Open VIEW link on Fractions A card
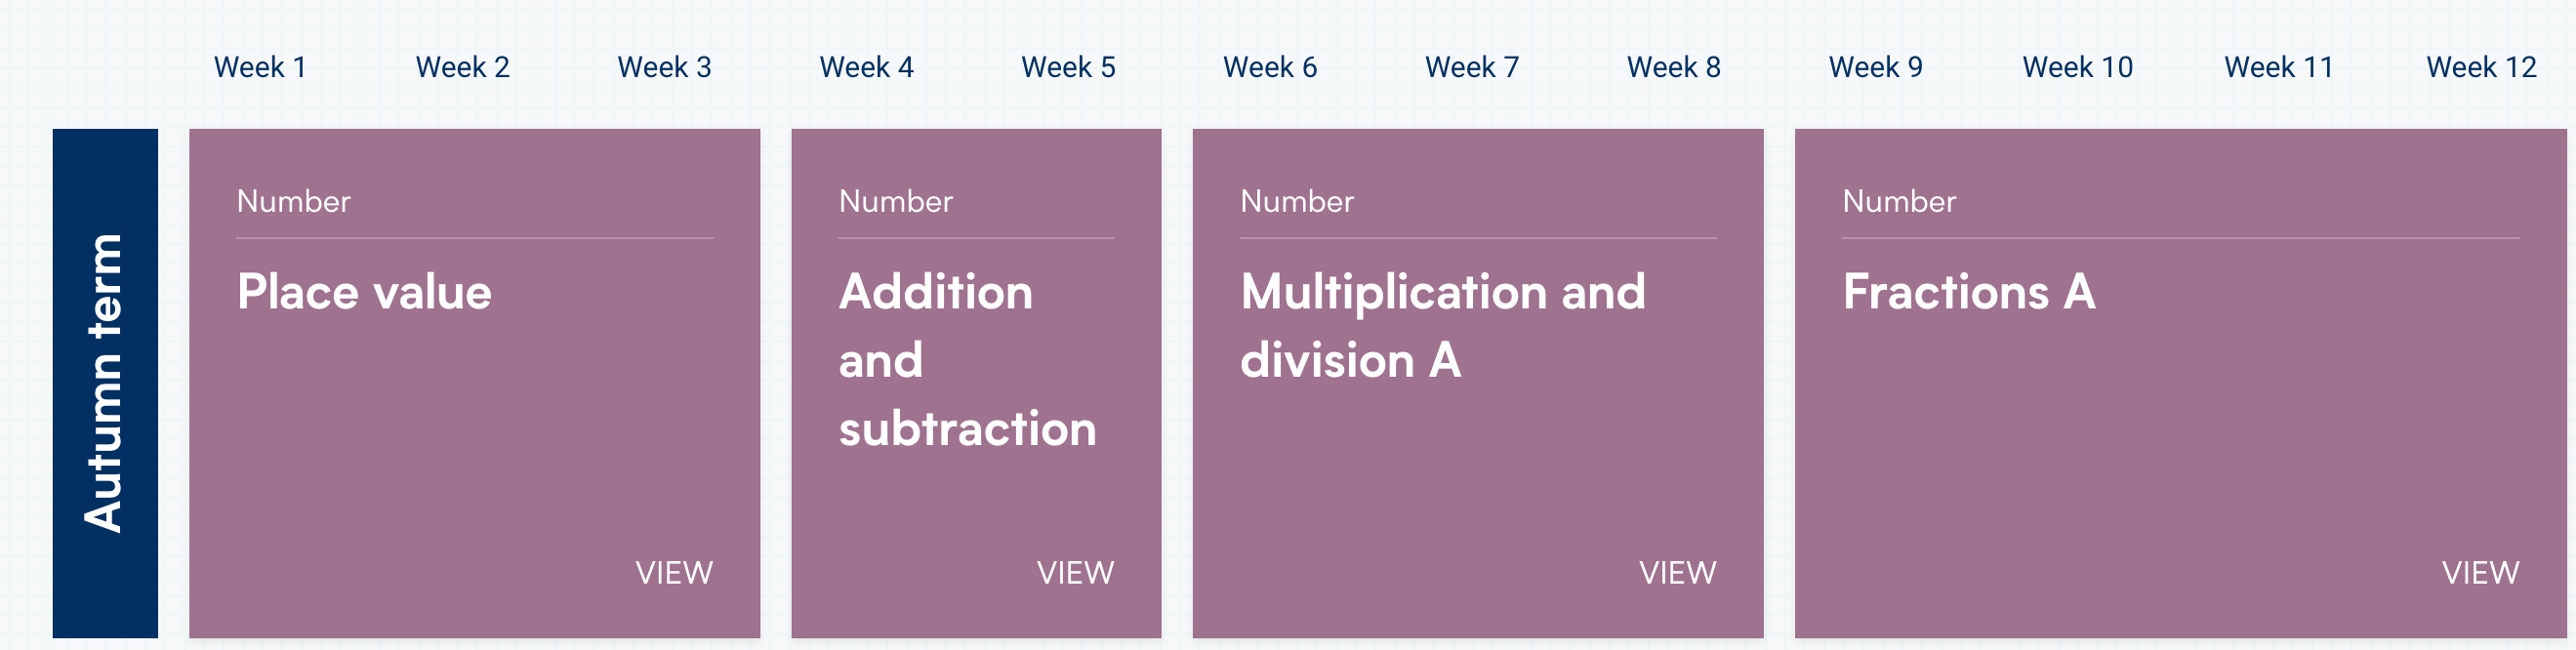2576x650 pixels. (x=2480, y=573)
